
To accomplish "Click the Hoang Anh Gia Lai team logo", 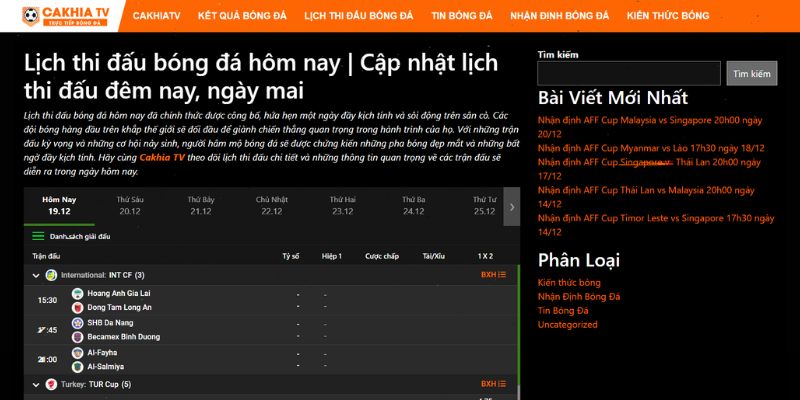I will point(78,293).
